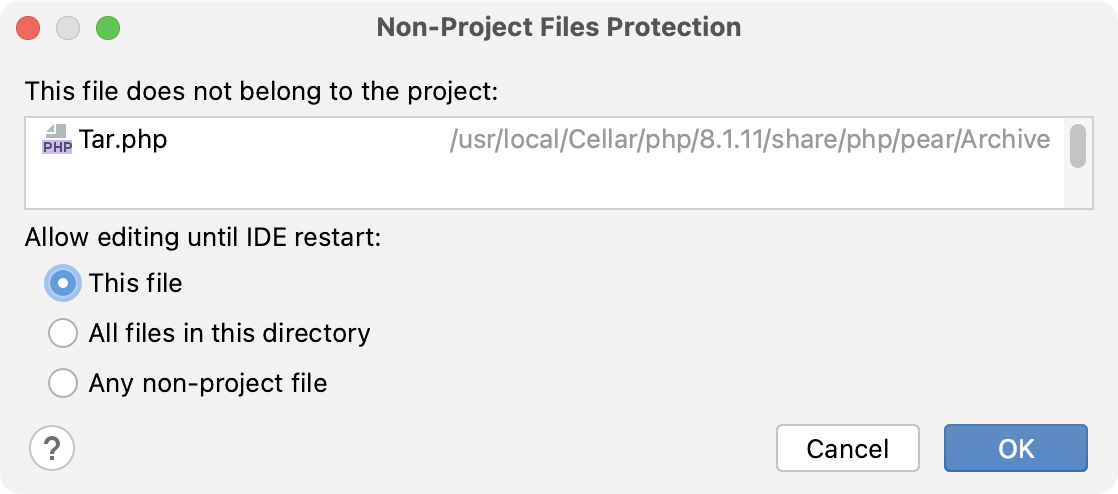1118x494 pixels.
Task: Click the /usr/local/Cellar path text
Action: pyautogui.click(x=750, y=140)
